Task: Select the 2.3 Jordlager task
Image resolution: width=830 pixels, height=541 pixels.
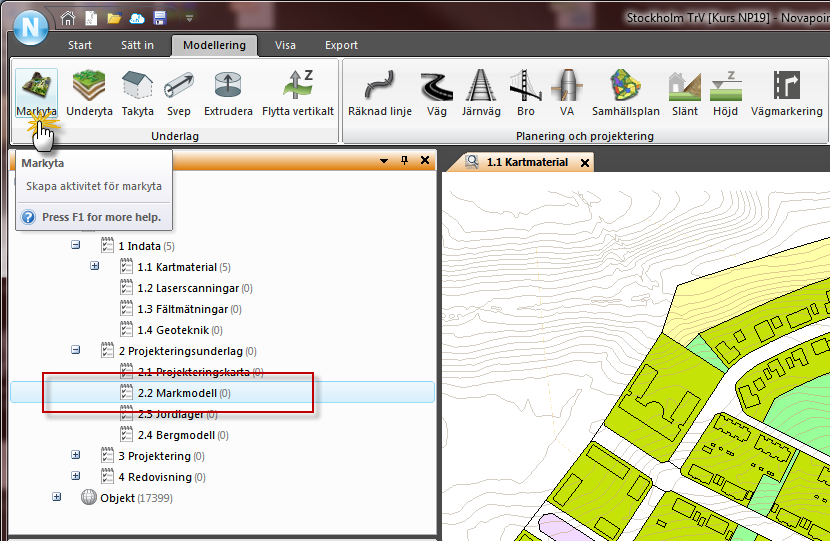Action: 177,414
